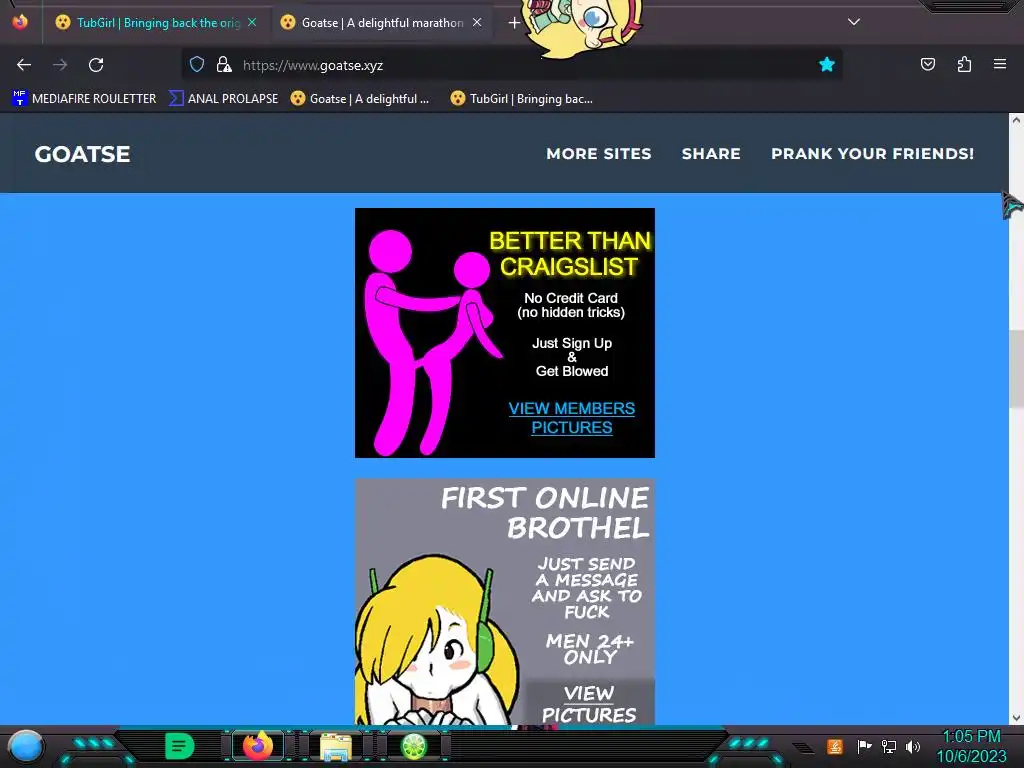This screenshot has width=1024, height=768.
Task: Open the Goatse bookmark in bookmarks toolbar
Action: pos(360,99)
